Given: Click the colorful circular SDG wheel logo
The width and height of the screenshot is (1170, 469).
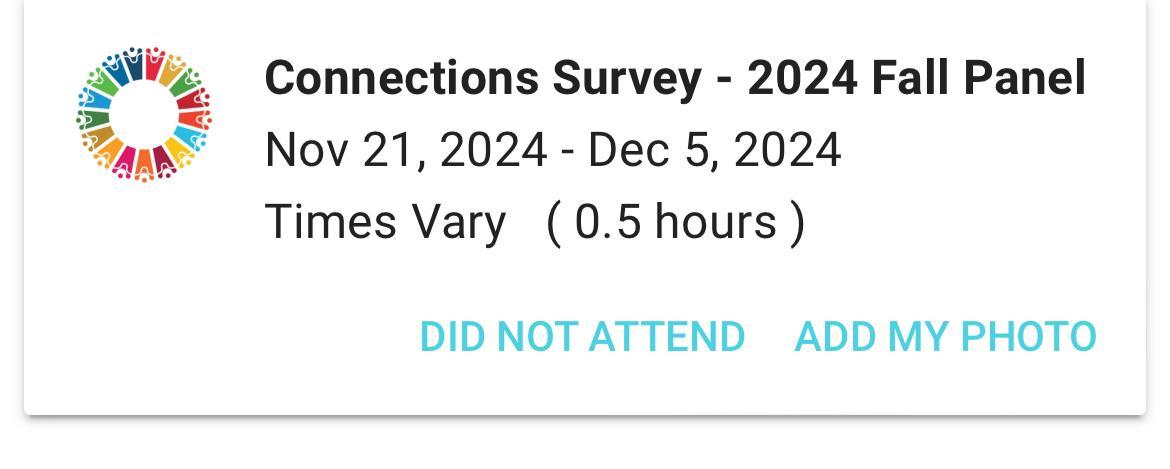Looking at the screenshot, I should click(x=144, y=113).
